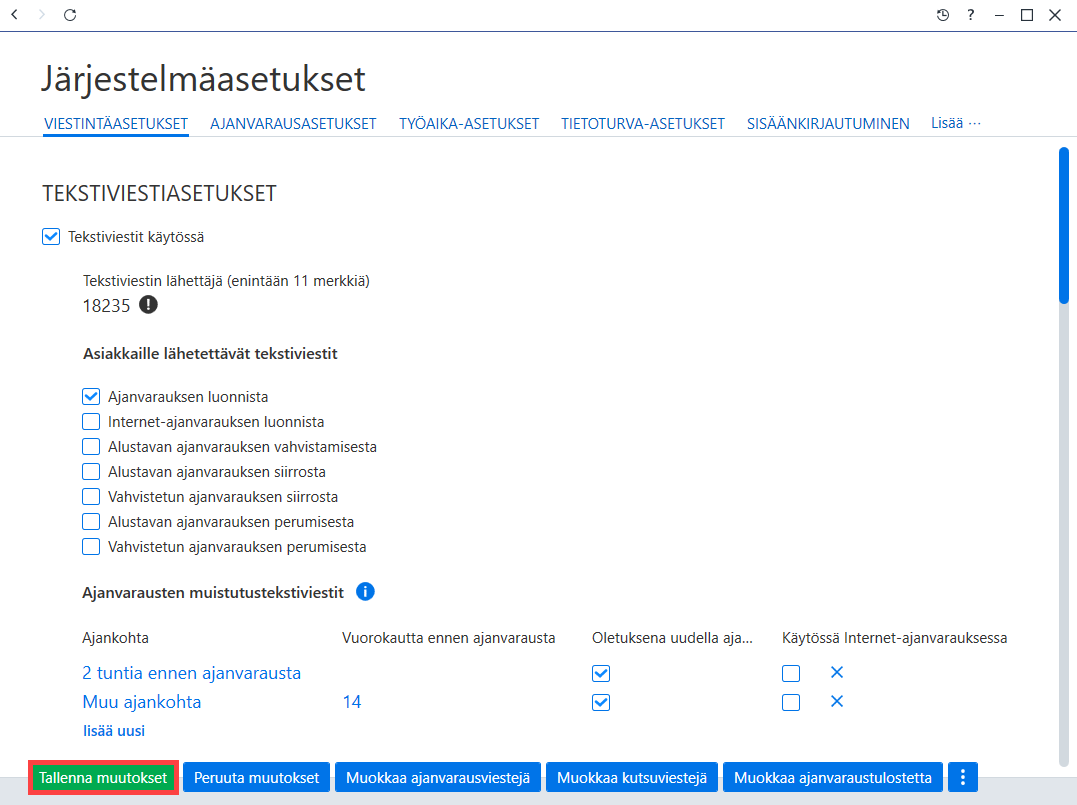
Task: Open the TIETOTURVA-ASETUKSET tab
Action: pos(643,124)
